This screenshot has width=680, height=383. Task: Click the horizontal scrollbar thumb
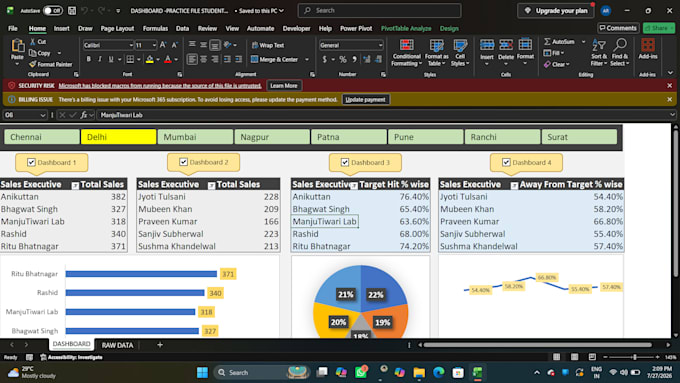[538, 345]
